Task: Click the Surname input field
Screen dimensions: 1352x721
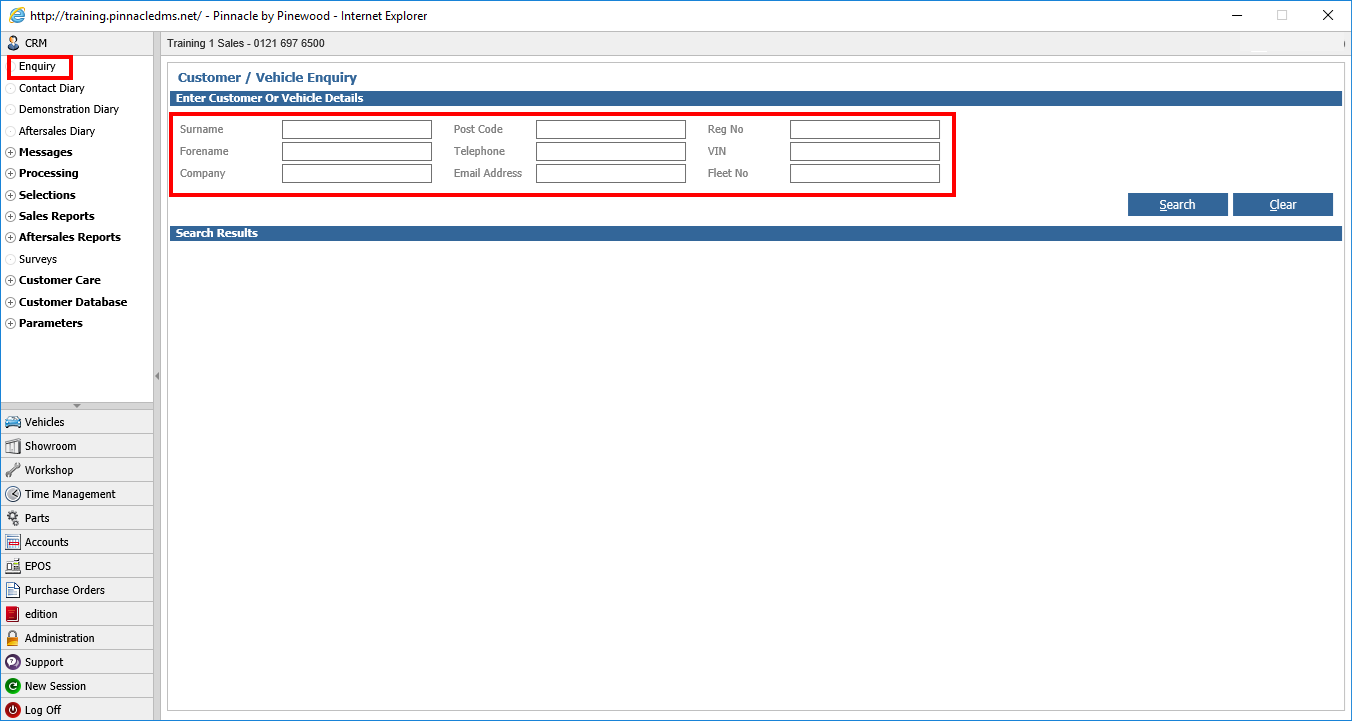Action: pos(356,128)
